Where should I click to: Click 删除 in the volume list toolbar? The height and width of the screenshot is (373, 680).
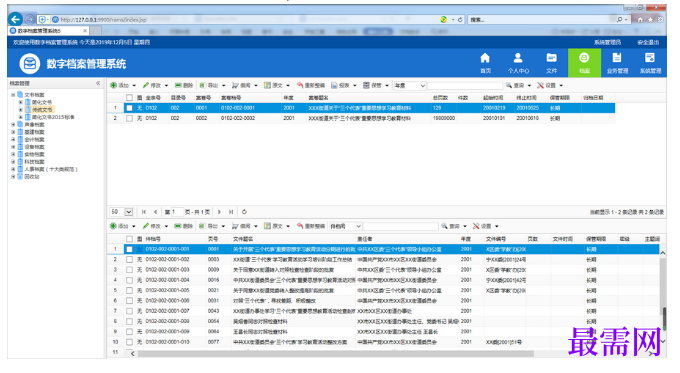[x=184, y=85]
